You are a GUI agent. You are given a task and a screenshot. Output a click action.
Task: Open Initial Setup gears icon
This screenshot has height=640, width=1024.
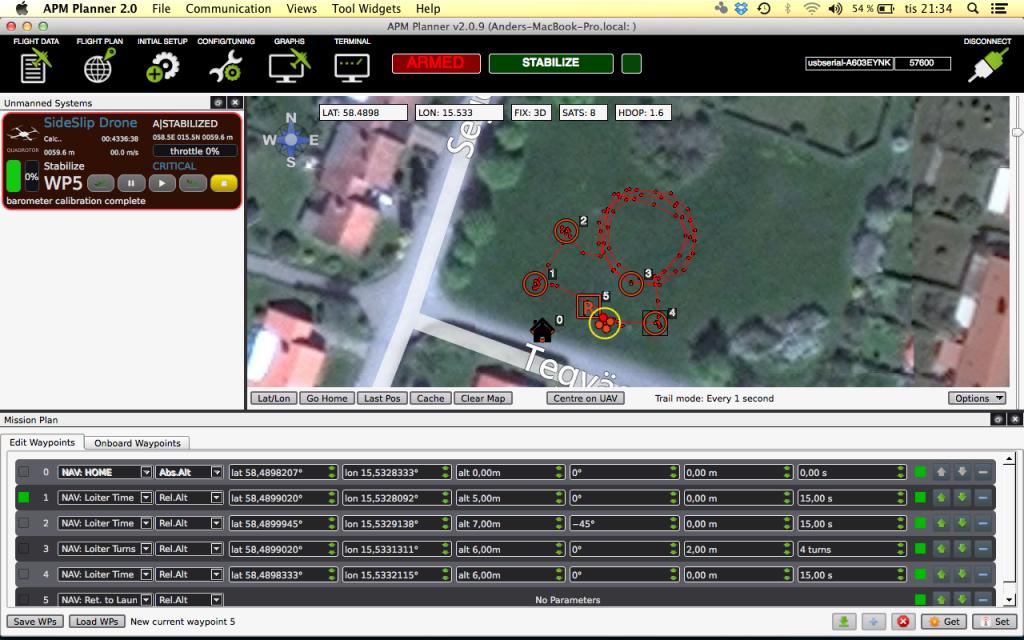(162, 67)
